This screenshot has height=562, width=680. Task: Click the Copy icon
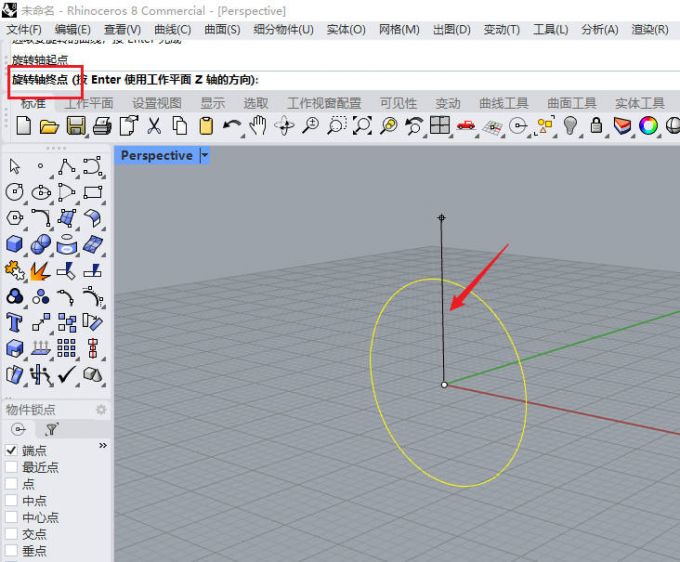180,126
